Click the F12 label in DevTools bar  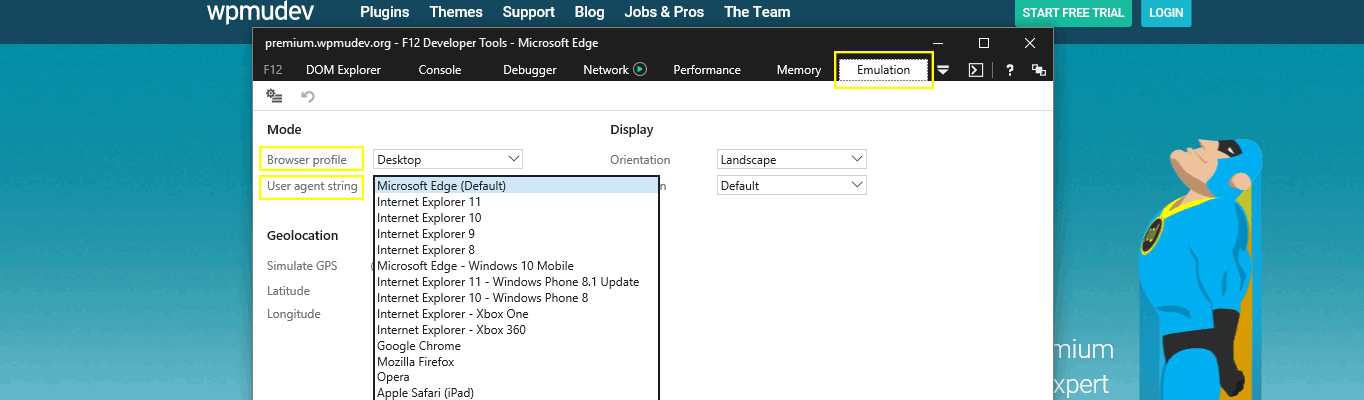coord(272,70)
